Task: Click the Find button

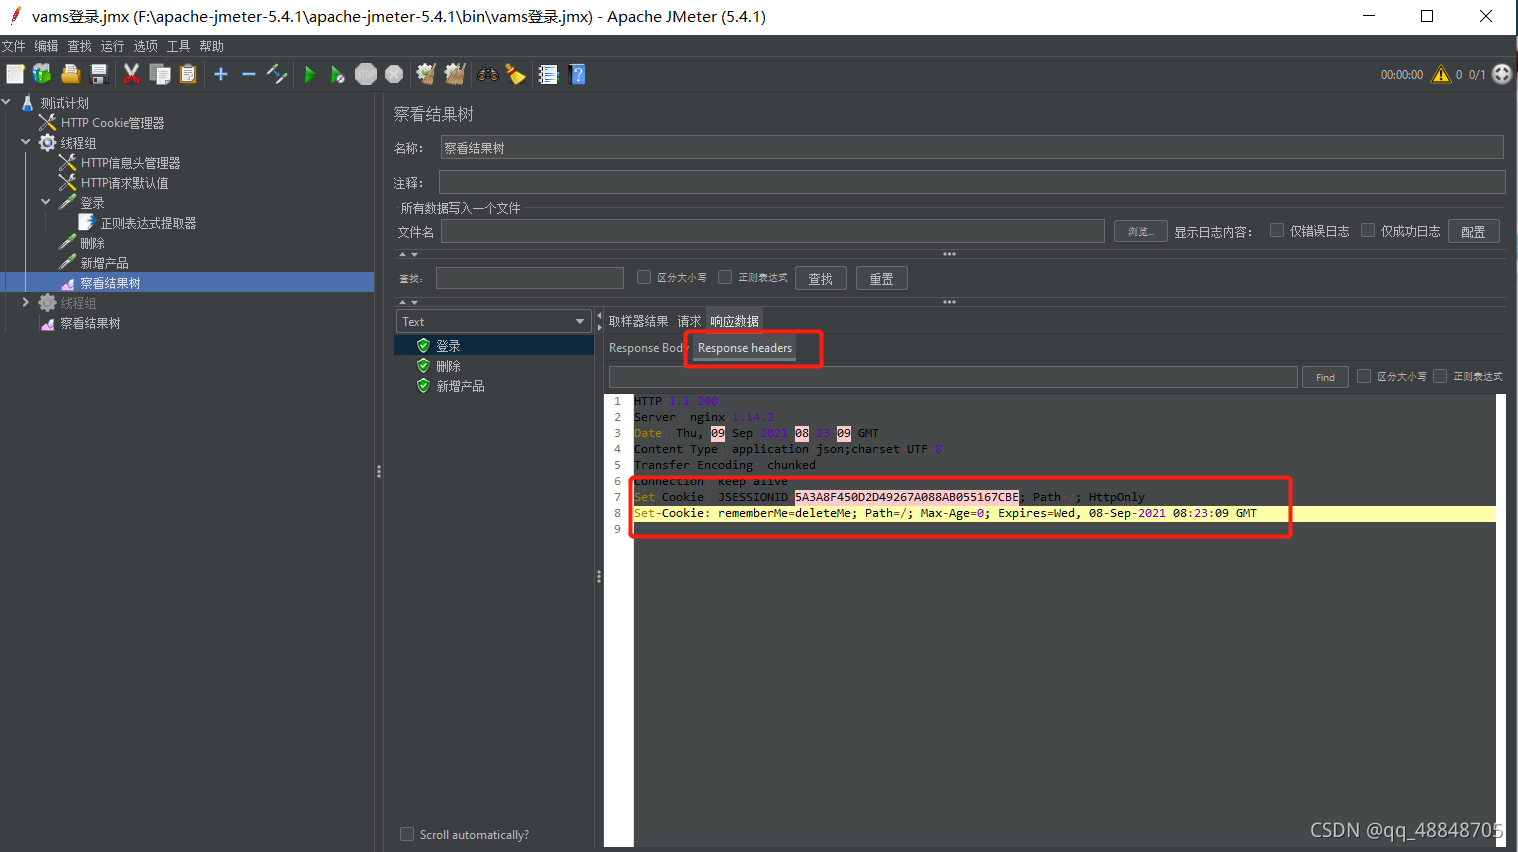Action: click(x=1324, y=377)
